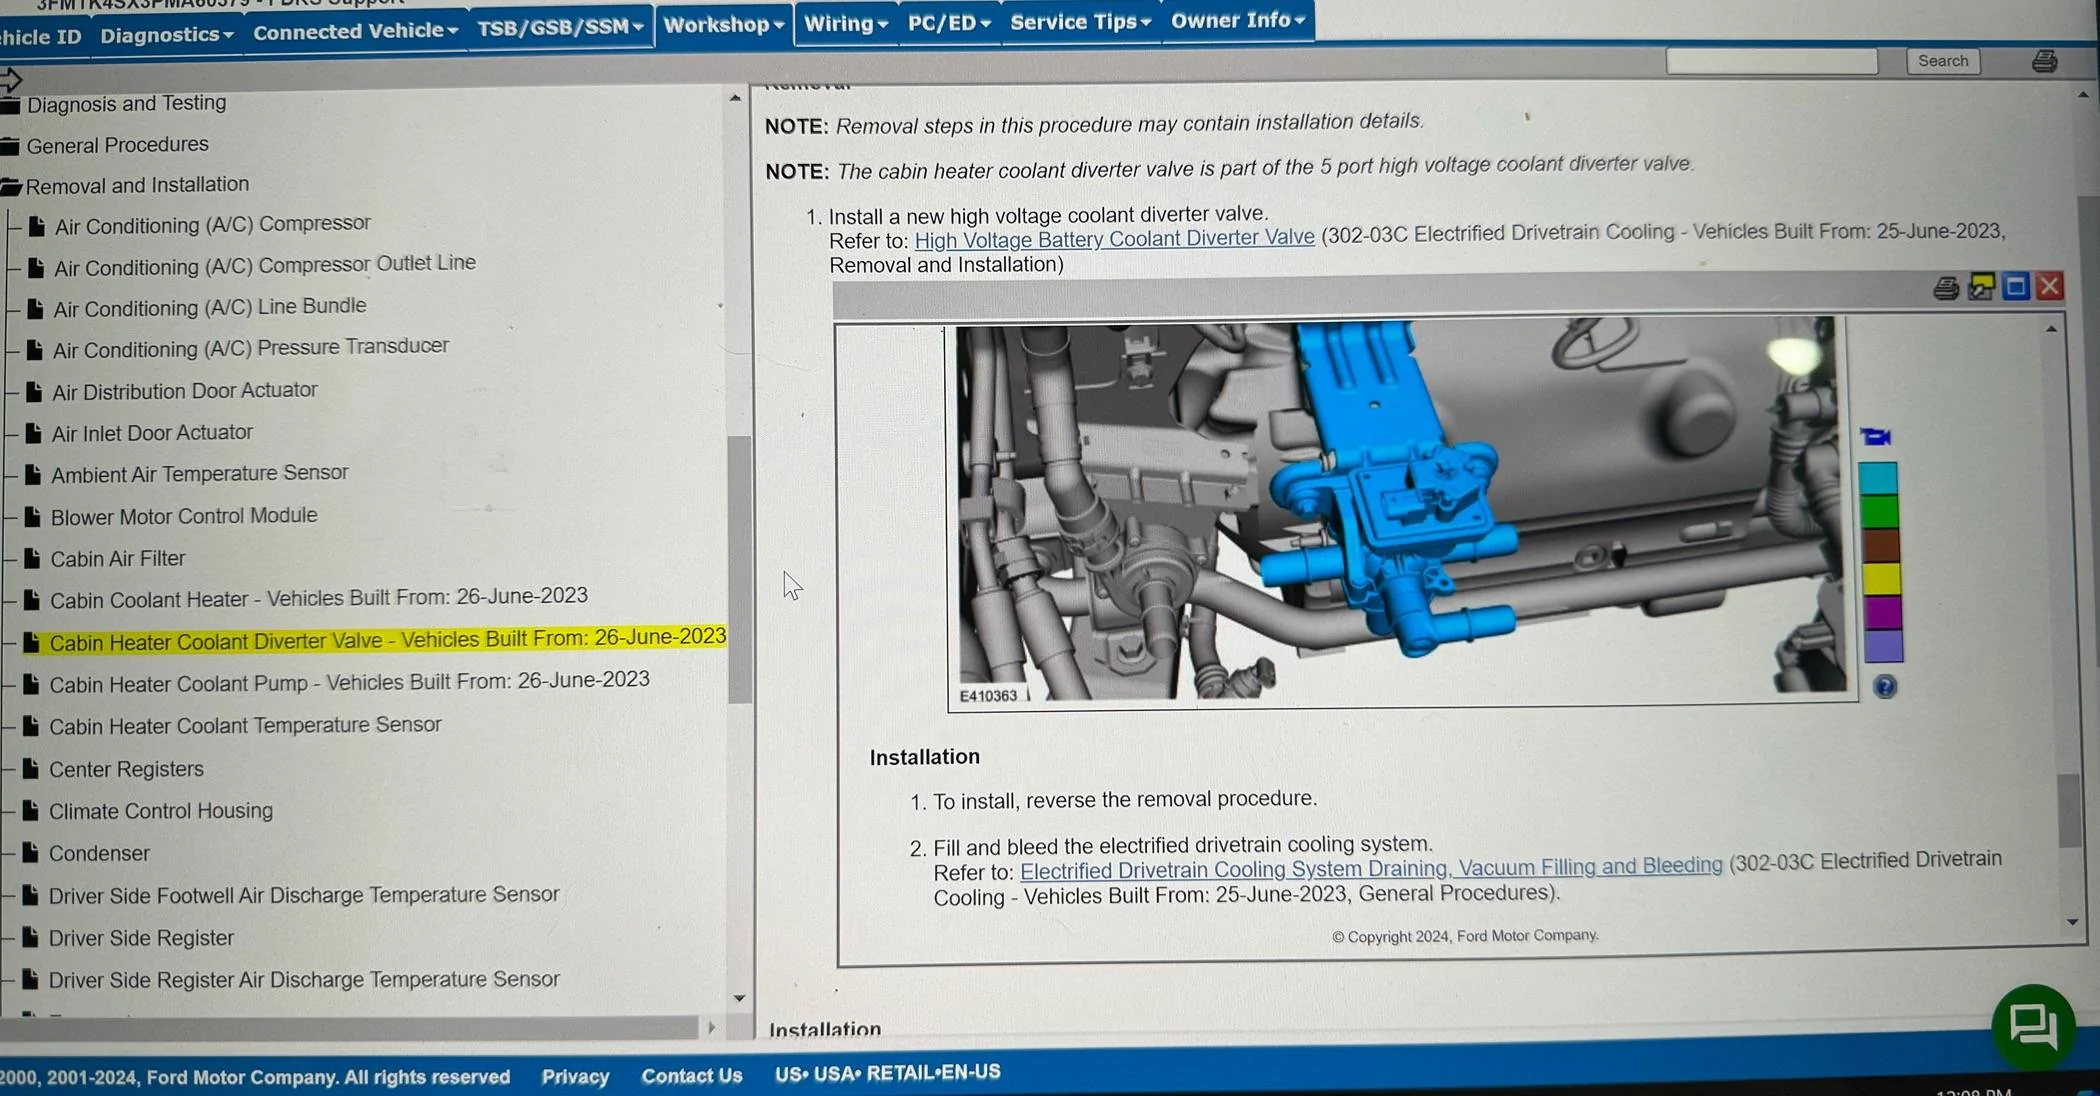Open Air Inlet Door Actuator

pos(152,433)
